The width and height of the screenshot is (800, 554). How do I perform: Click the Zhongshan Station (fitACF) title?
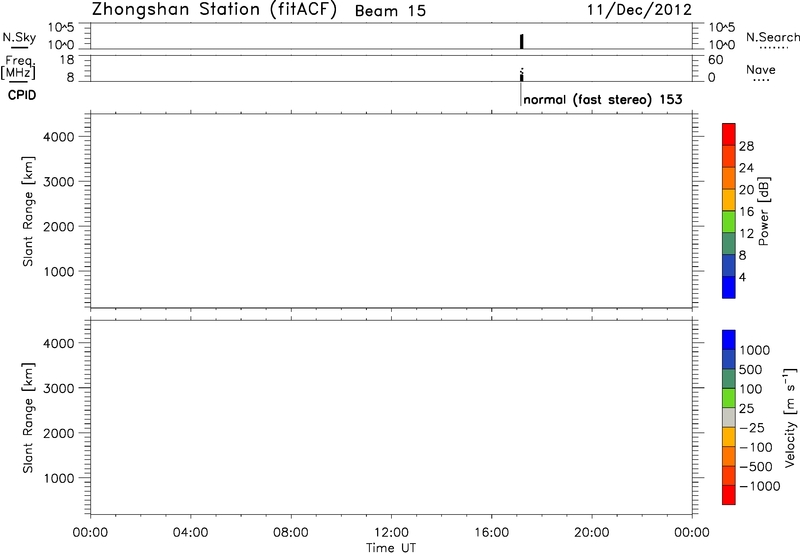(x=214, y=10)
